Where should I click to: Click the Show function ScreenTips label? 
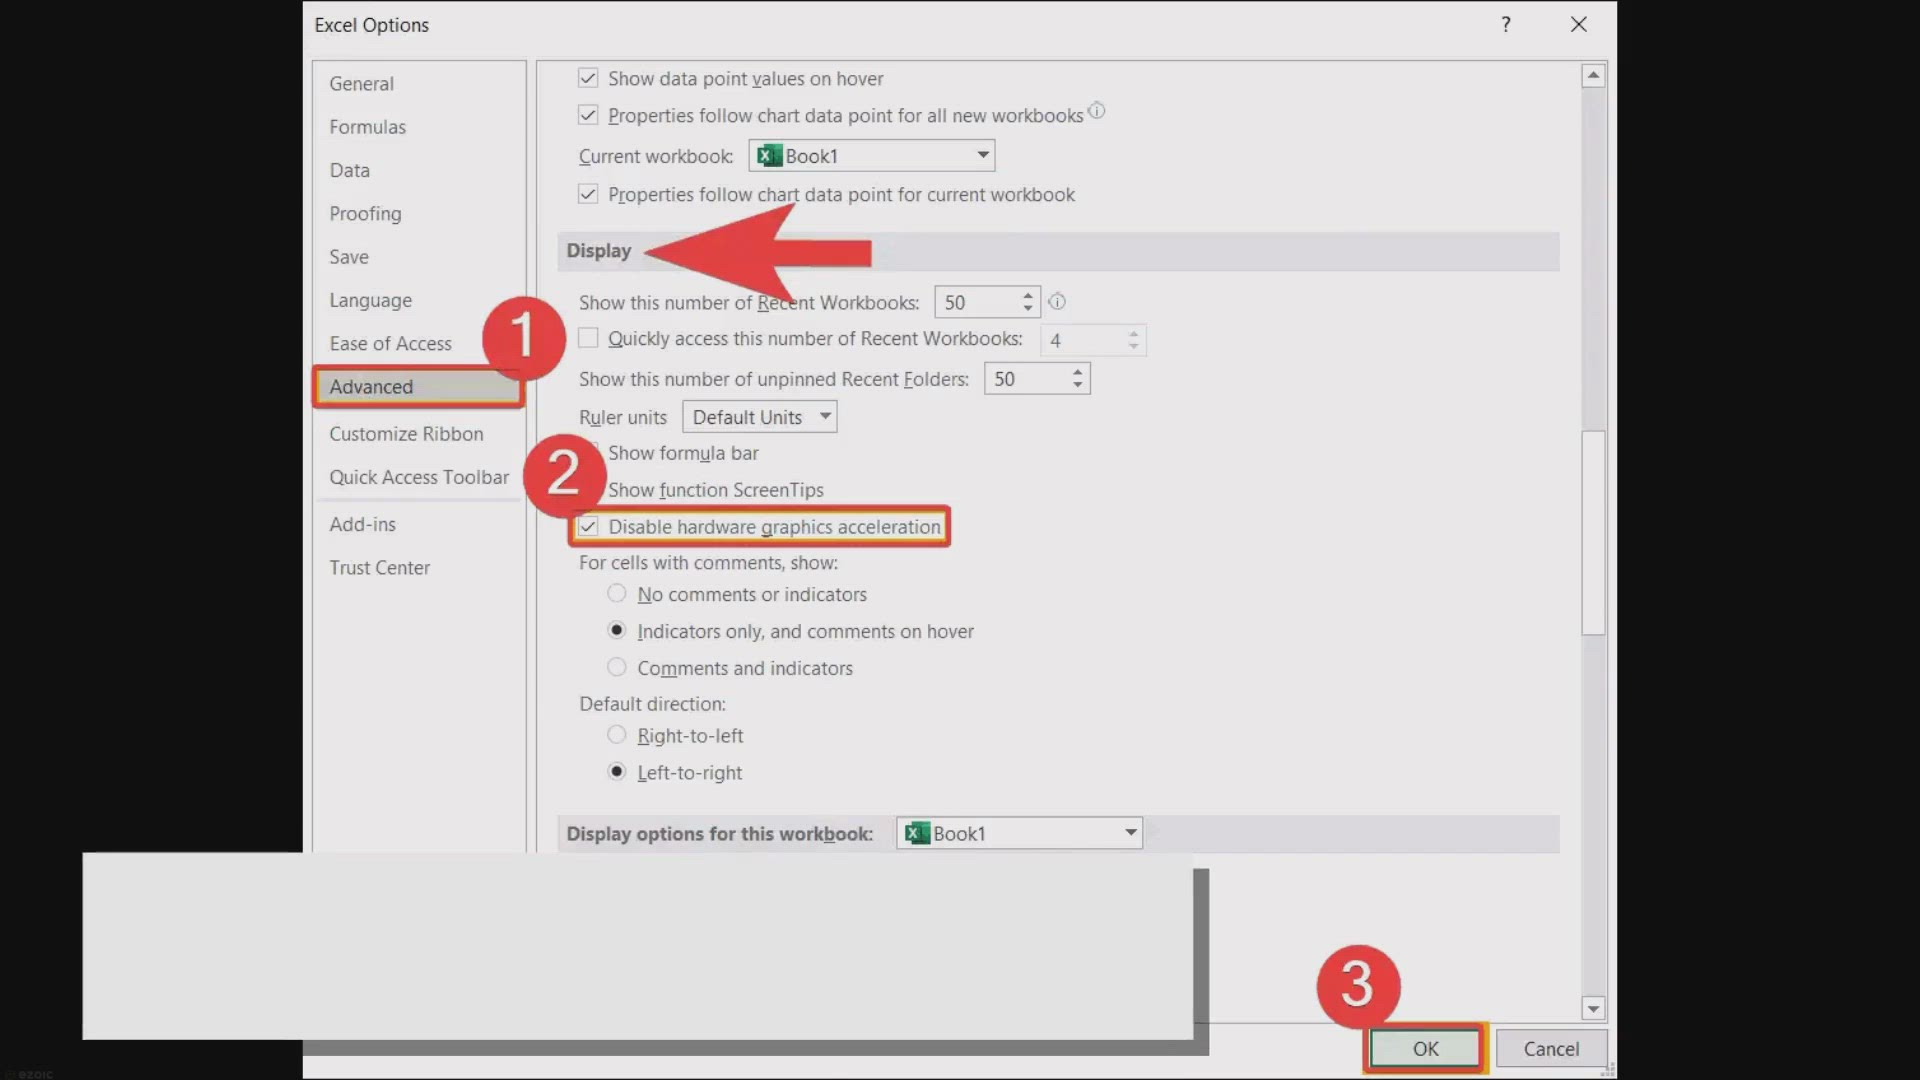(716, 490)
